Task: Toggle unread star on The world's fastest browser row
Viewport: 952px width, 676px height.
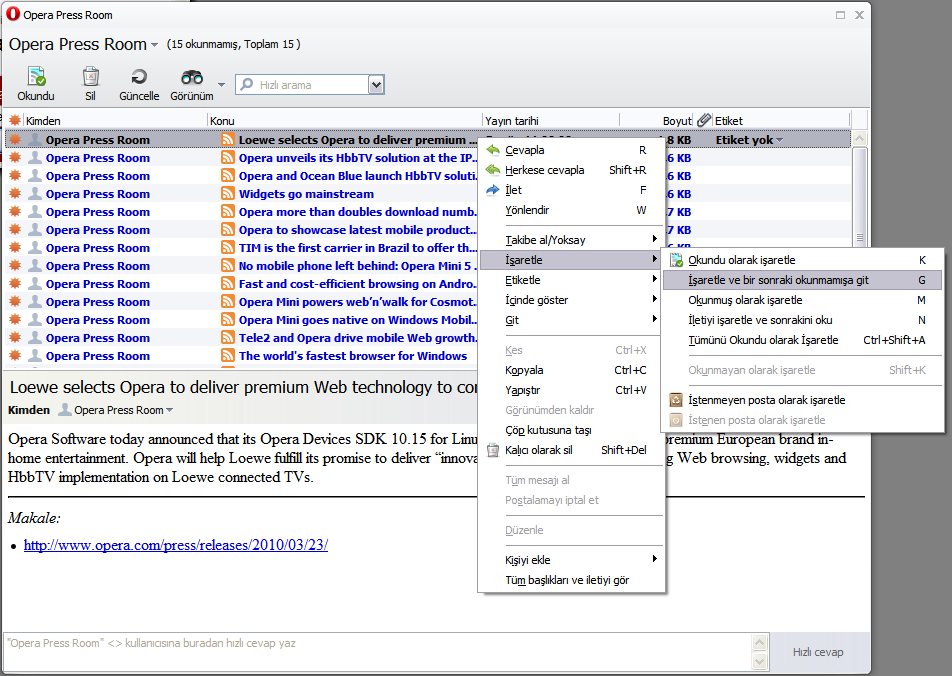Action: 15,356
